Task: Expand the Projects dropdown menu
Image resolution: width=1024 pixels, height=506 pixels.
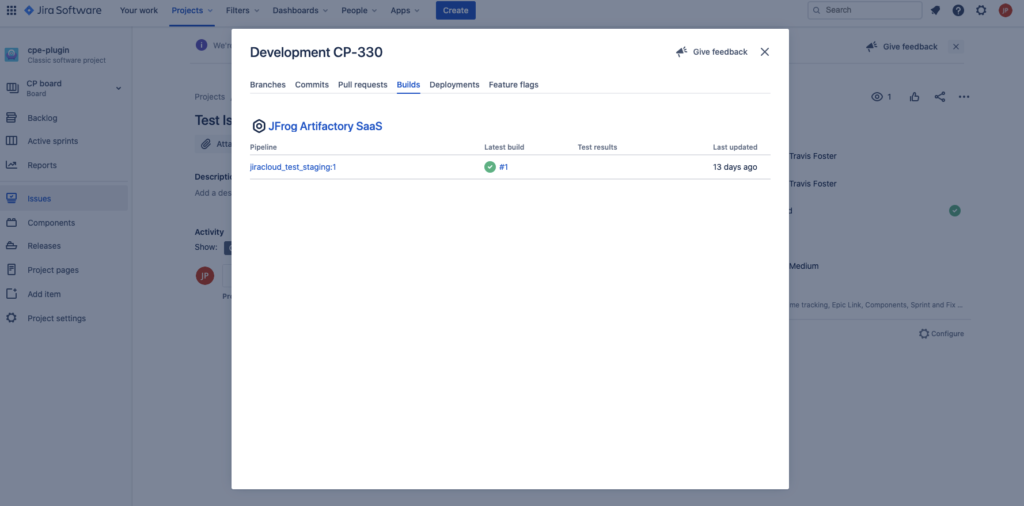Action: 192,10
